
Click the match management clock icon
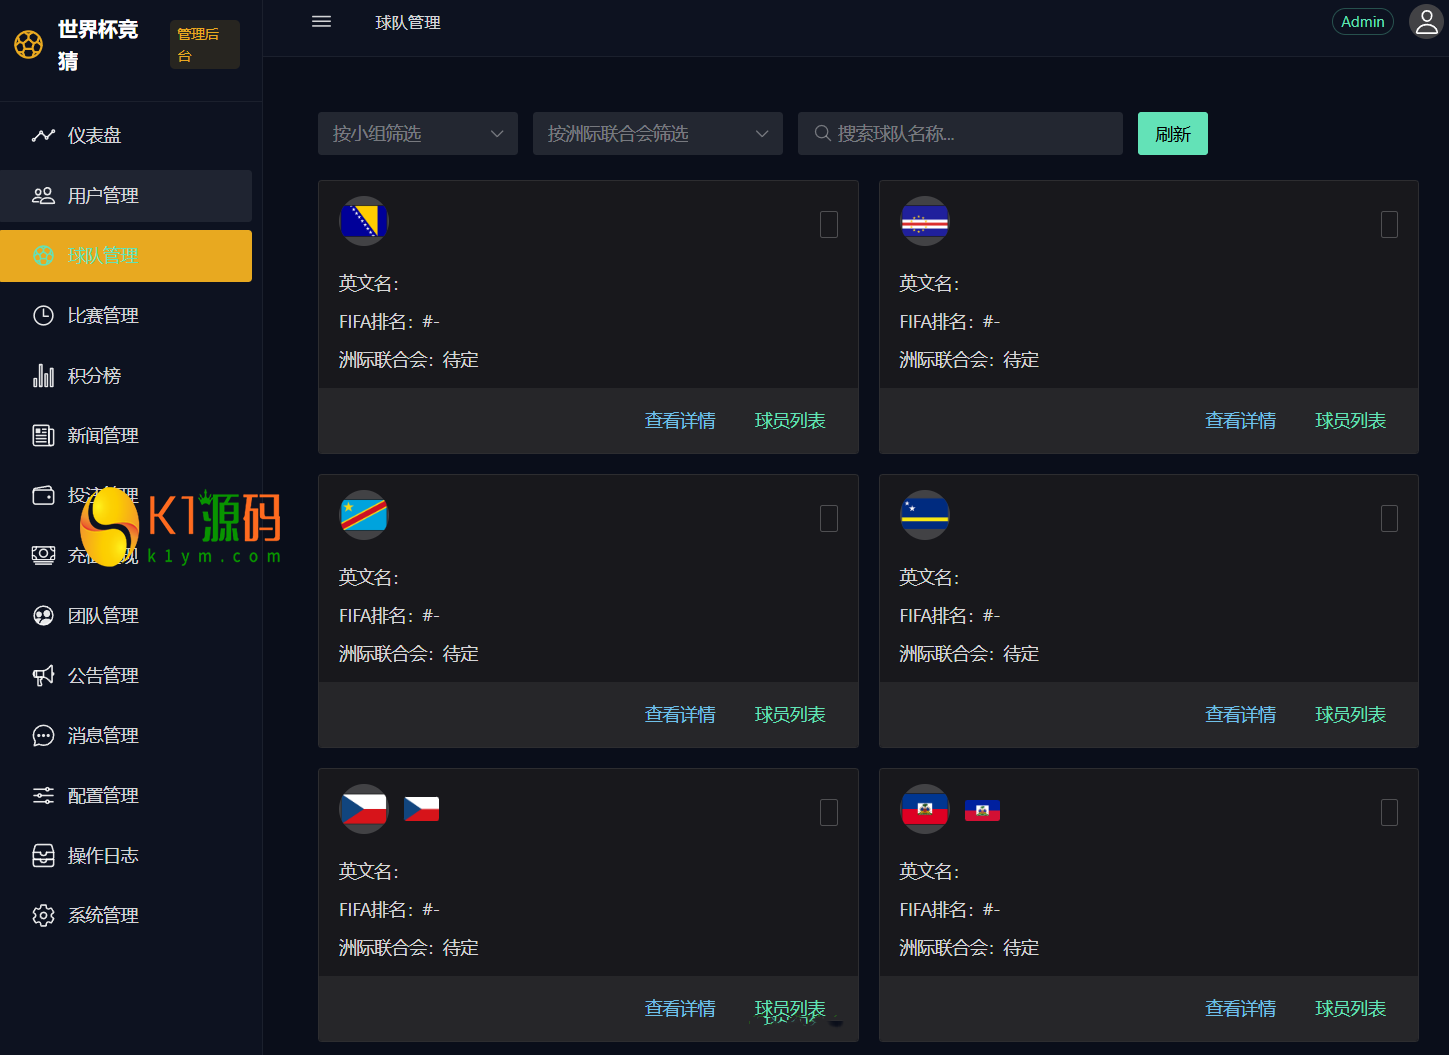pos(43,316)
